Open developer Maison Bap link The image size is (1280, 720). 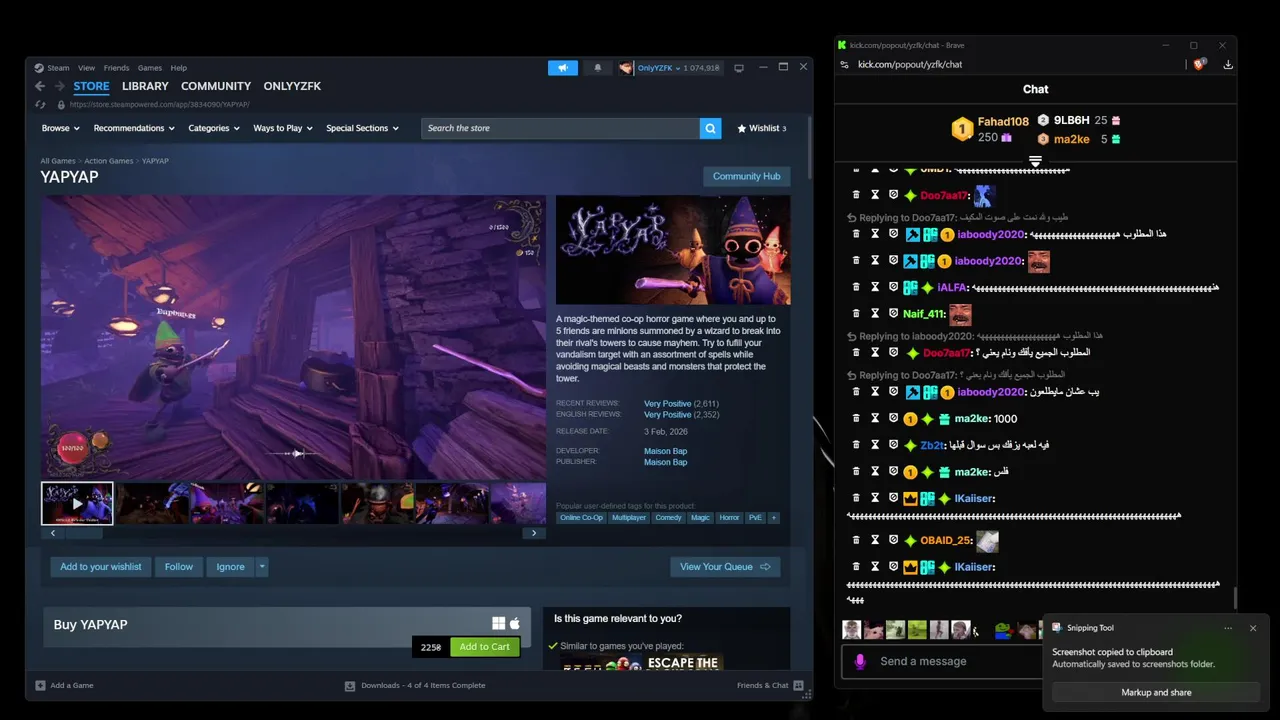click(x=665, y=451)
